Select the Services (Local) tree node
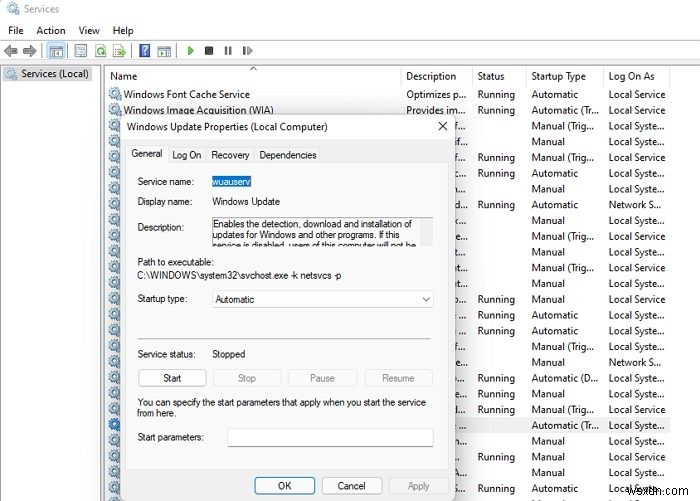The height and width of the screenshot is (501, 700). tap(48, 74)
